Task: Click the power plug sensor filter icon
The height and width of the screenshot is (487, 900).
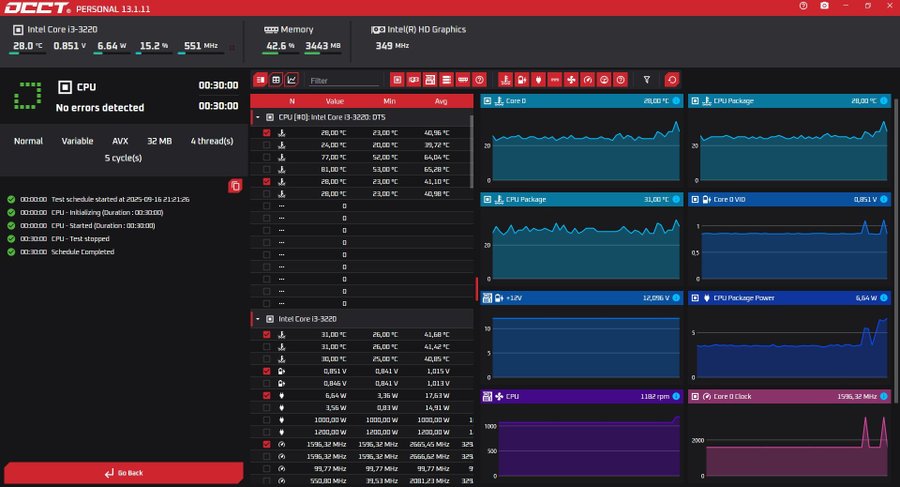Action: tap(538, 80)
